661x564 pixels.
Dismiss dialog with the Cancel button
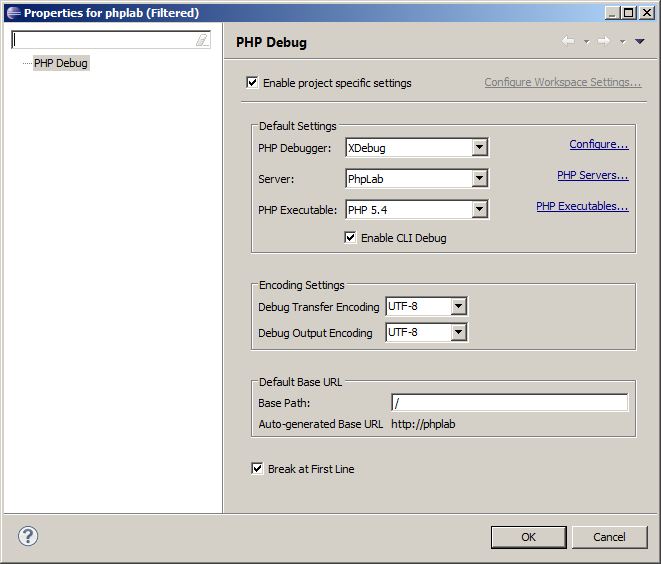coord(609,537)
